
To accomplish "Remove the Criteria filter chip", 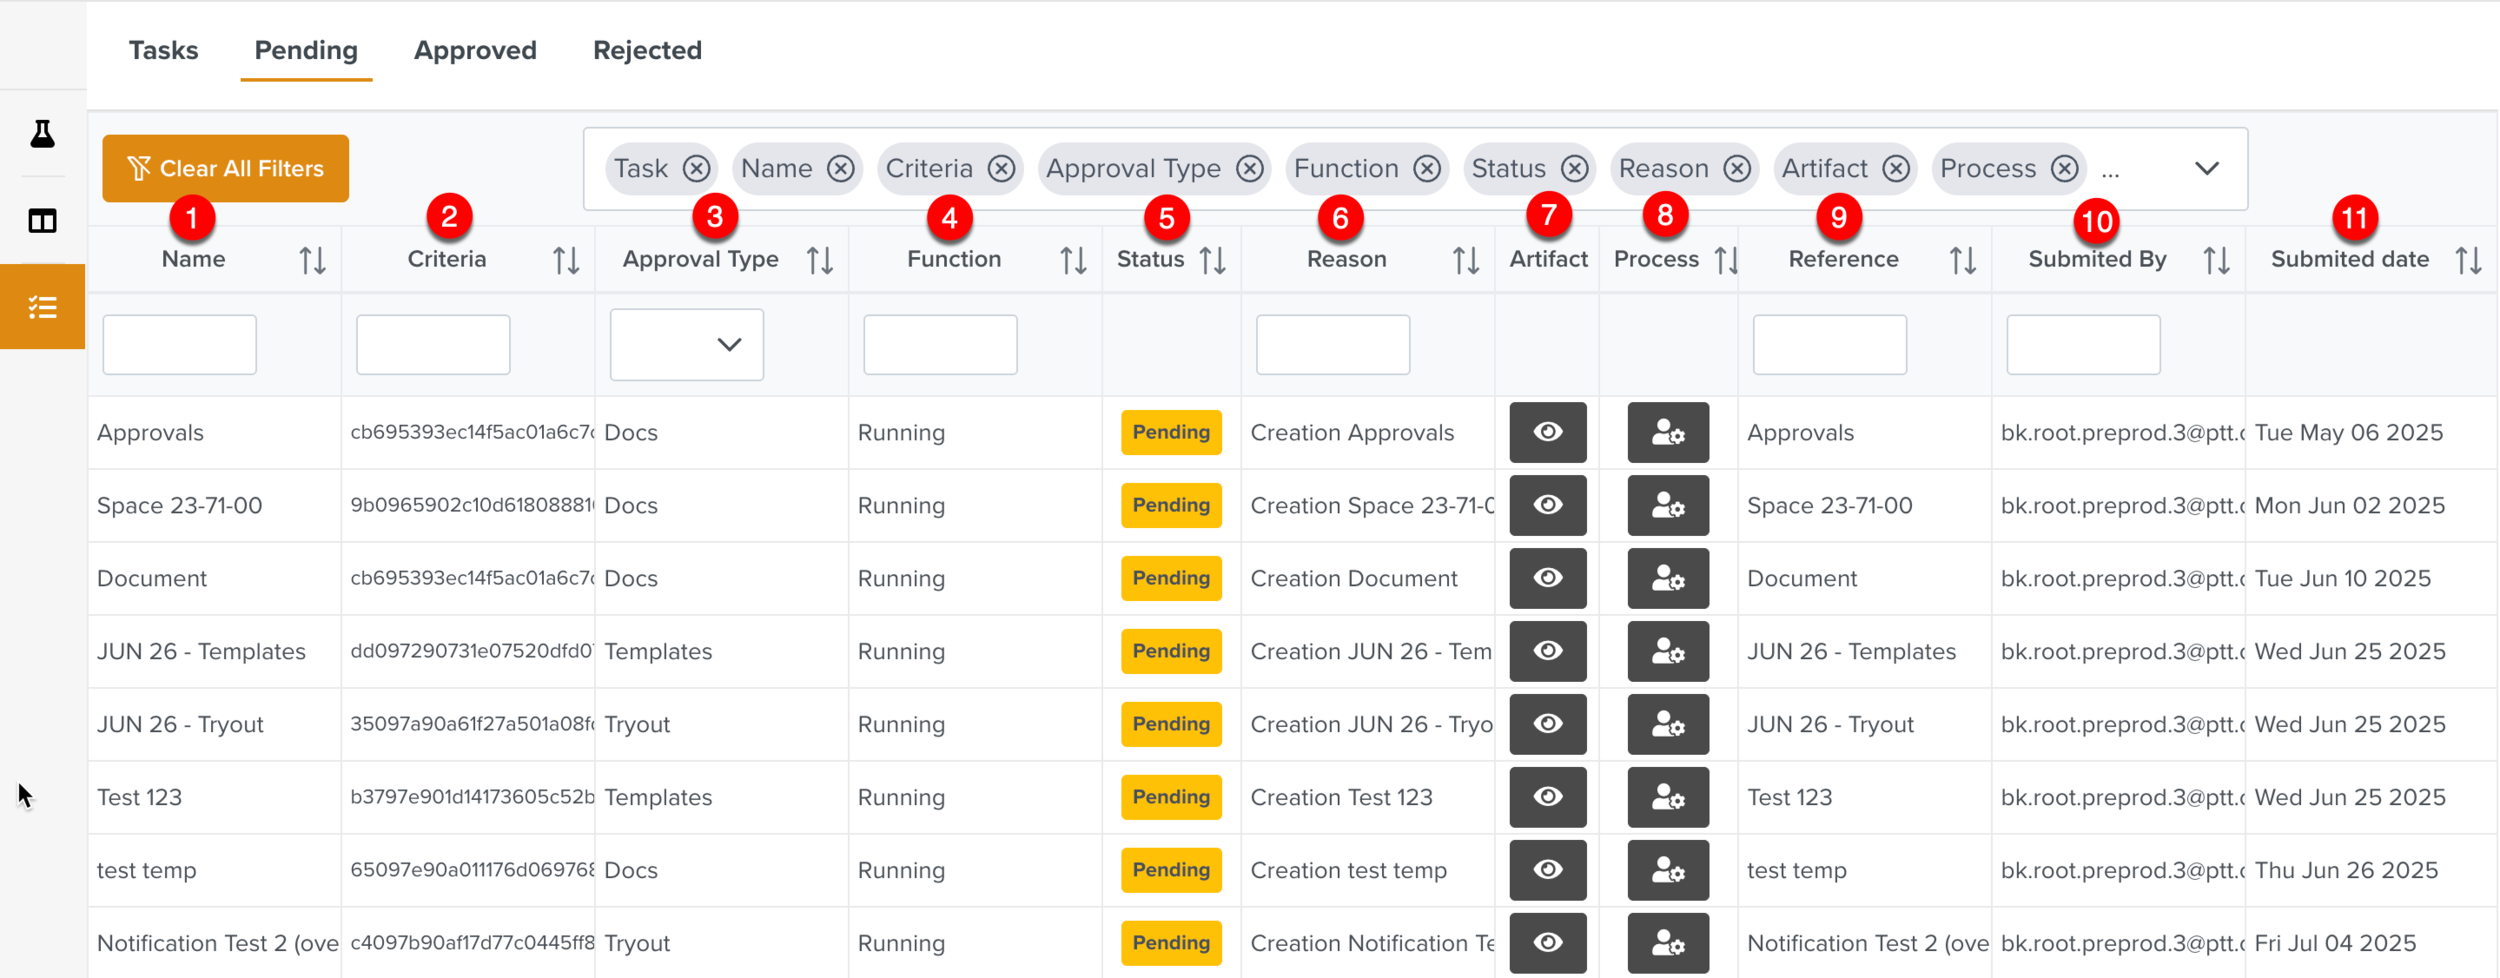I will 1001,169.
